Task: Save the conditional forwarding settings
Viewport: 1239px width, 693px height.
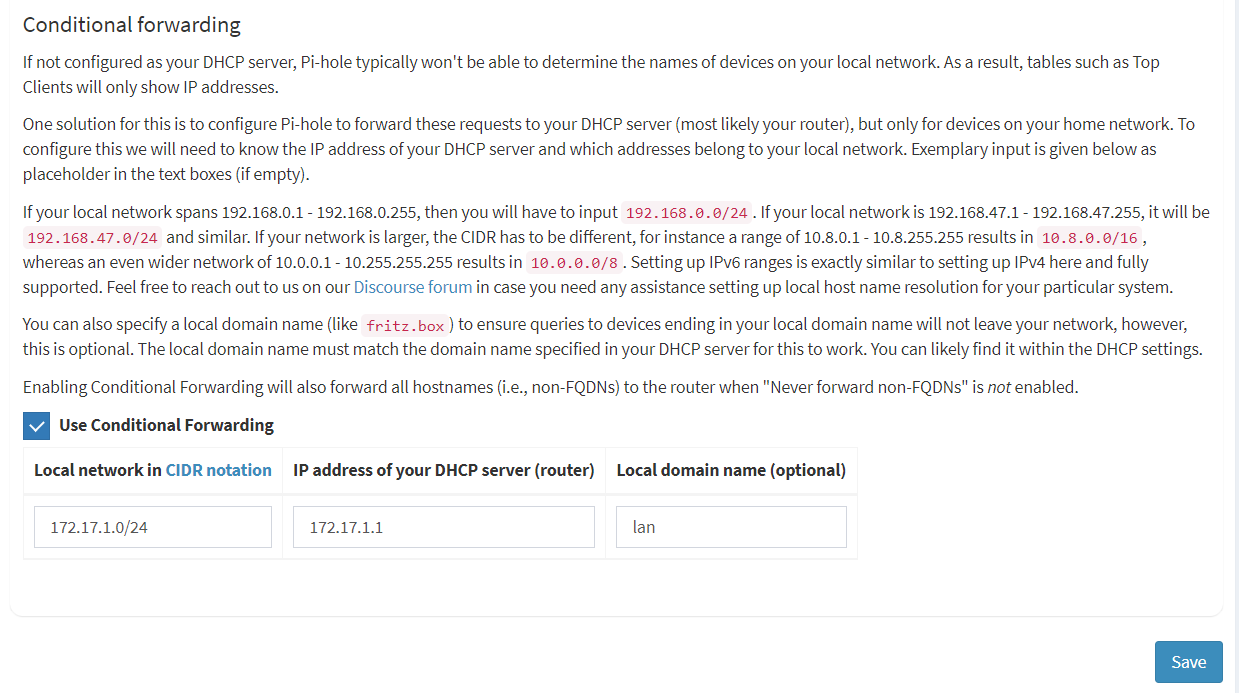Action: [x=1189, y=662]
